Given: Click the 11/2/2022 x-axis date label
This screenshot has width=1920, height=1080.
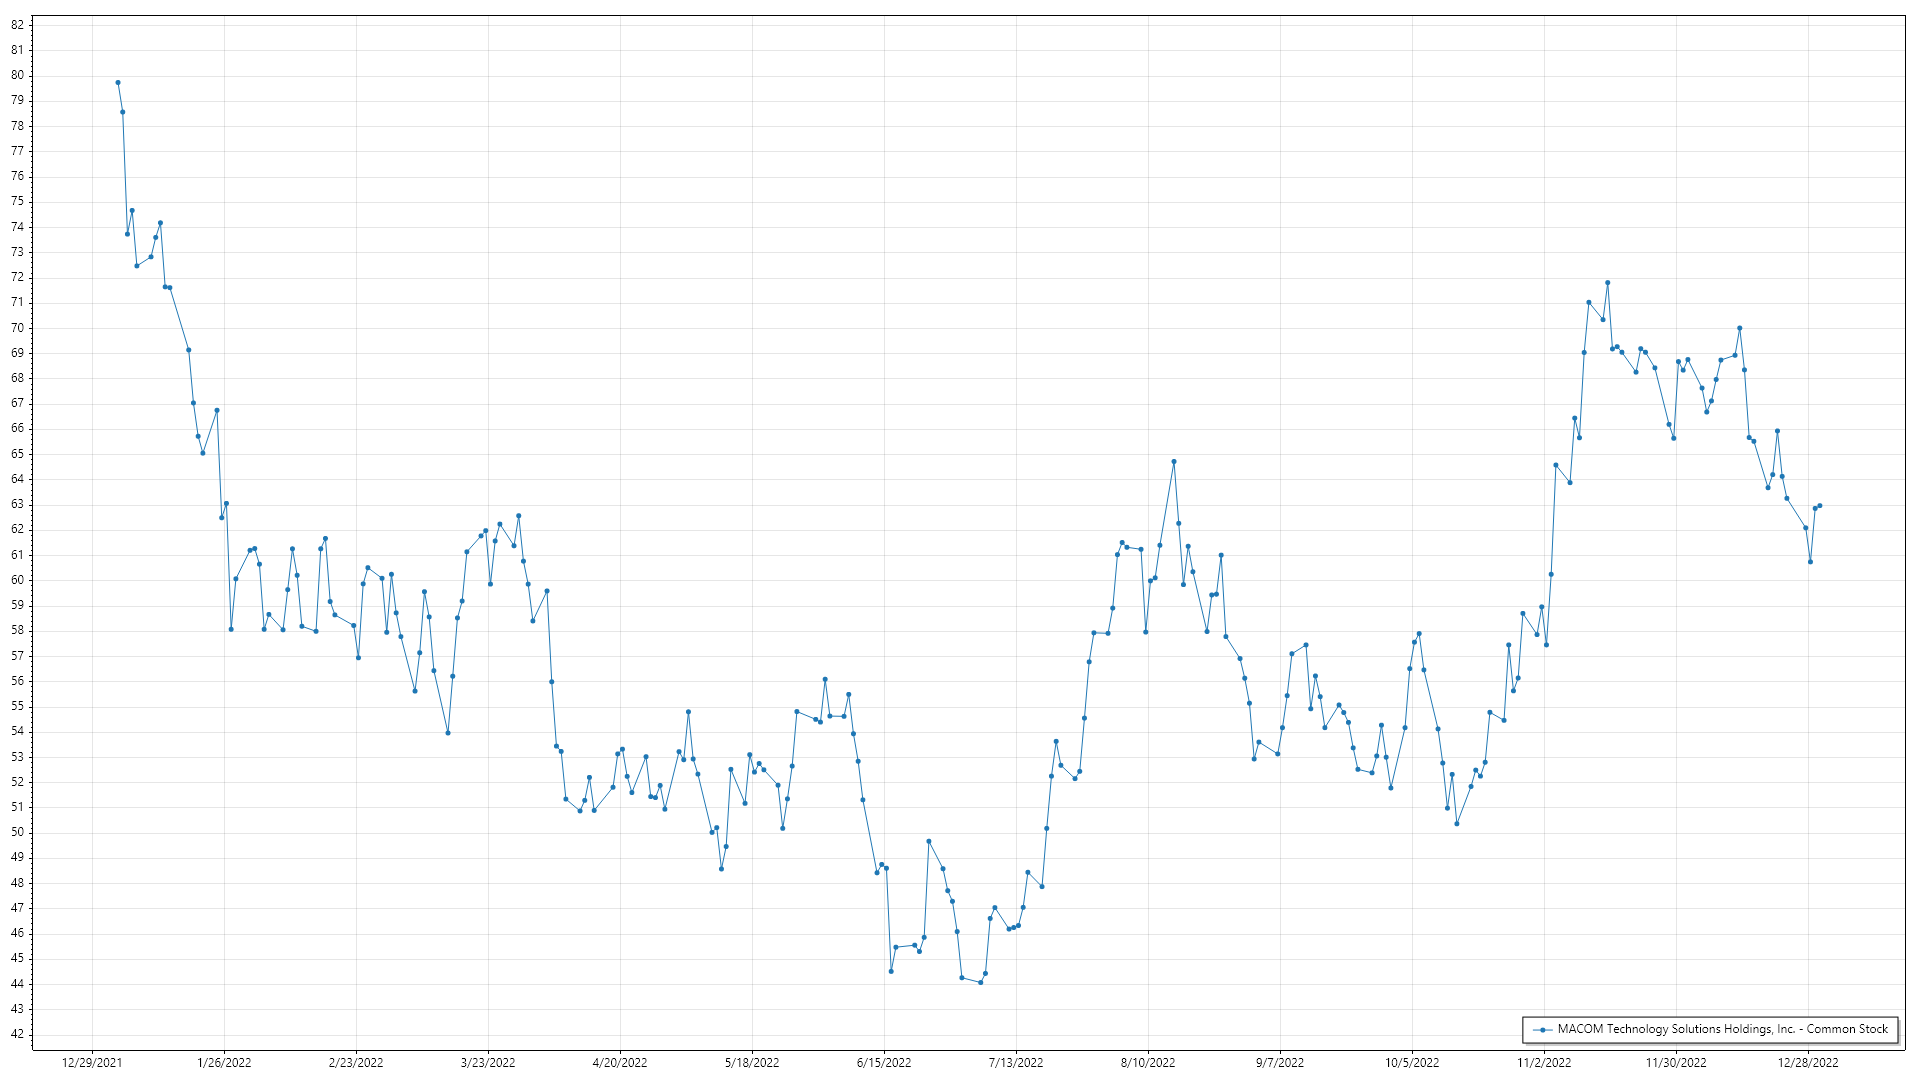Looking at the screenshot, I should 1544,1063.
